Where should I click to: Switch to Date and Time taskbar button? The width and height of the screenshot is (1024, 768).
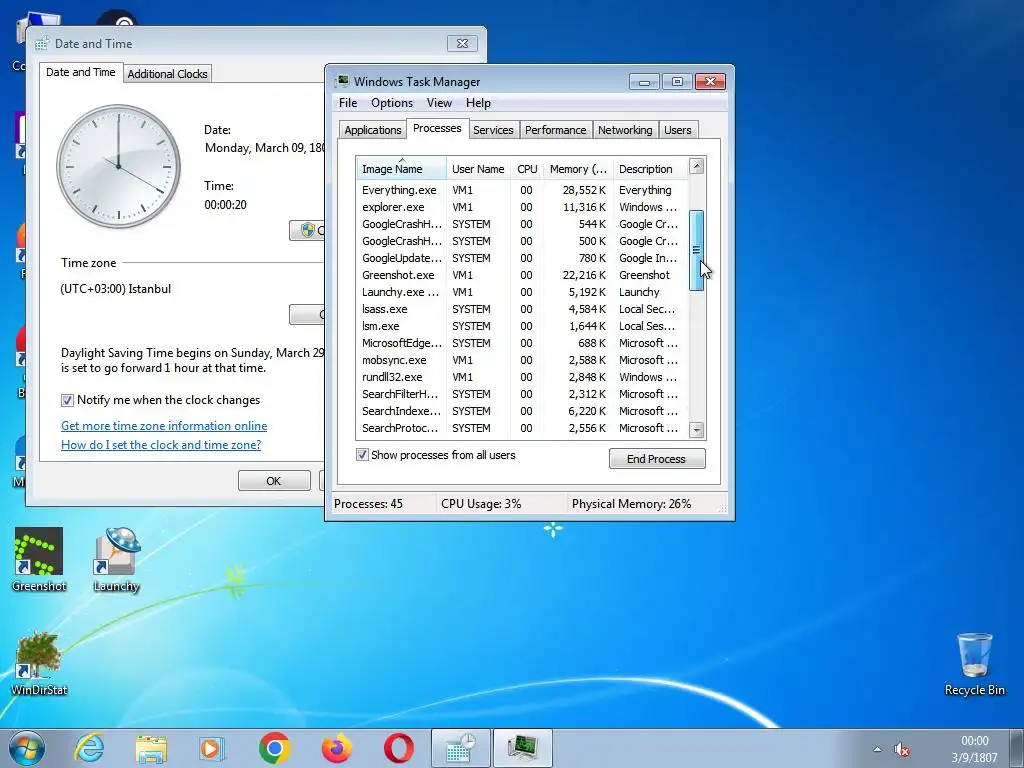(461, 748)
